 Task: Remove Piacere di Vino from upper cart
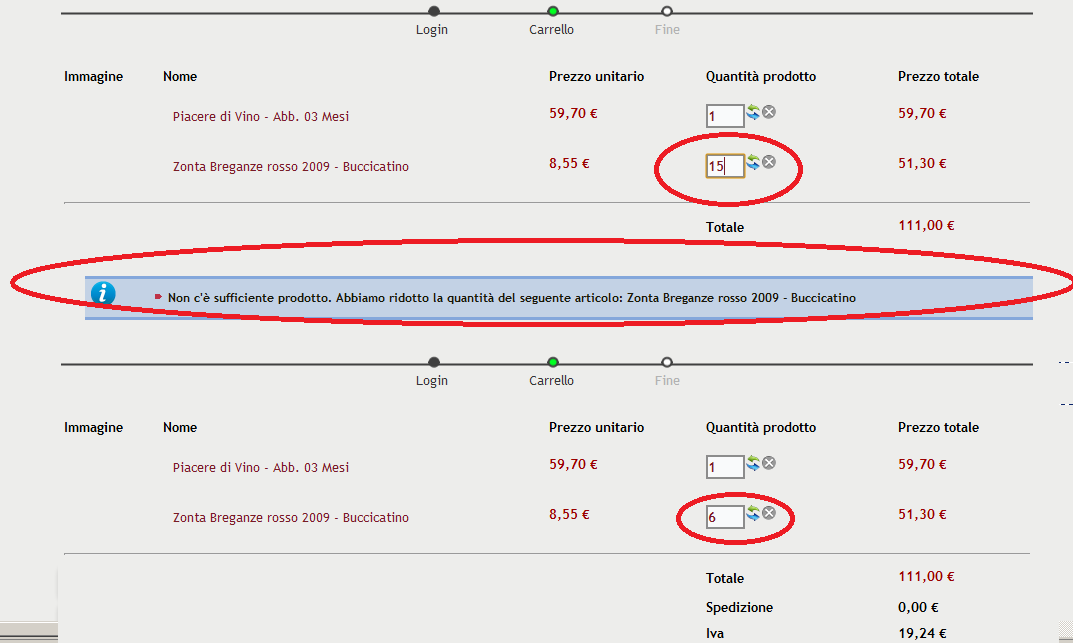pyautogui.click(x=769, y=112)
